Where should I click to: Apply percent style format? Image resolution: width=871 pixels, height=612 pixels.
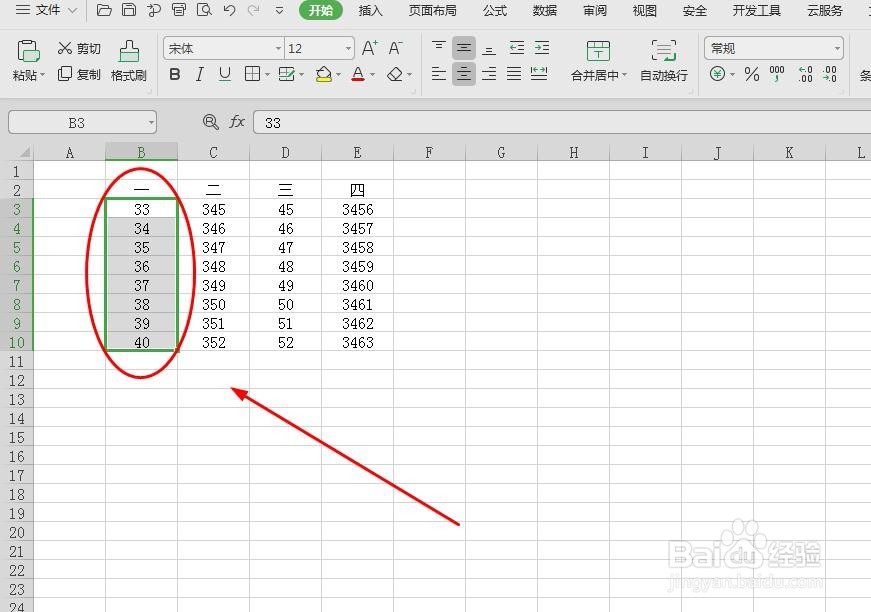click(x=752, y=74)
